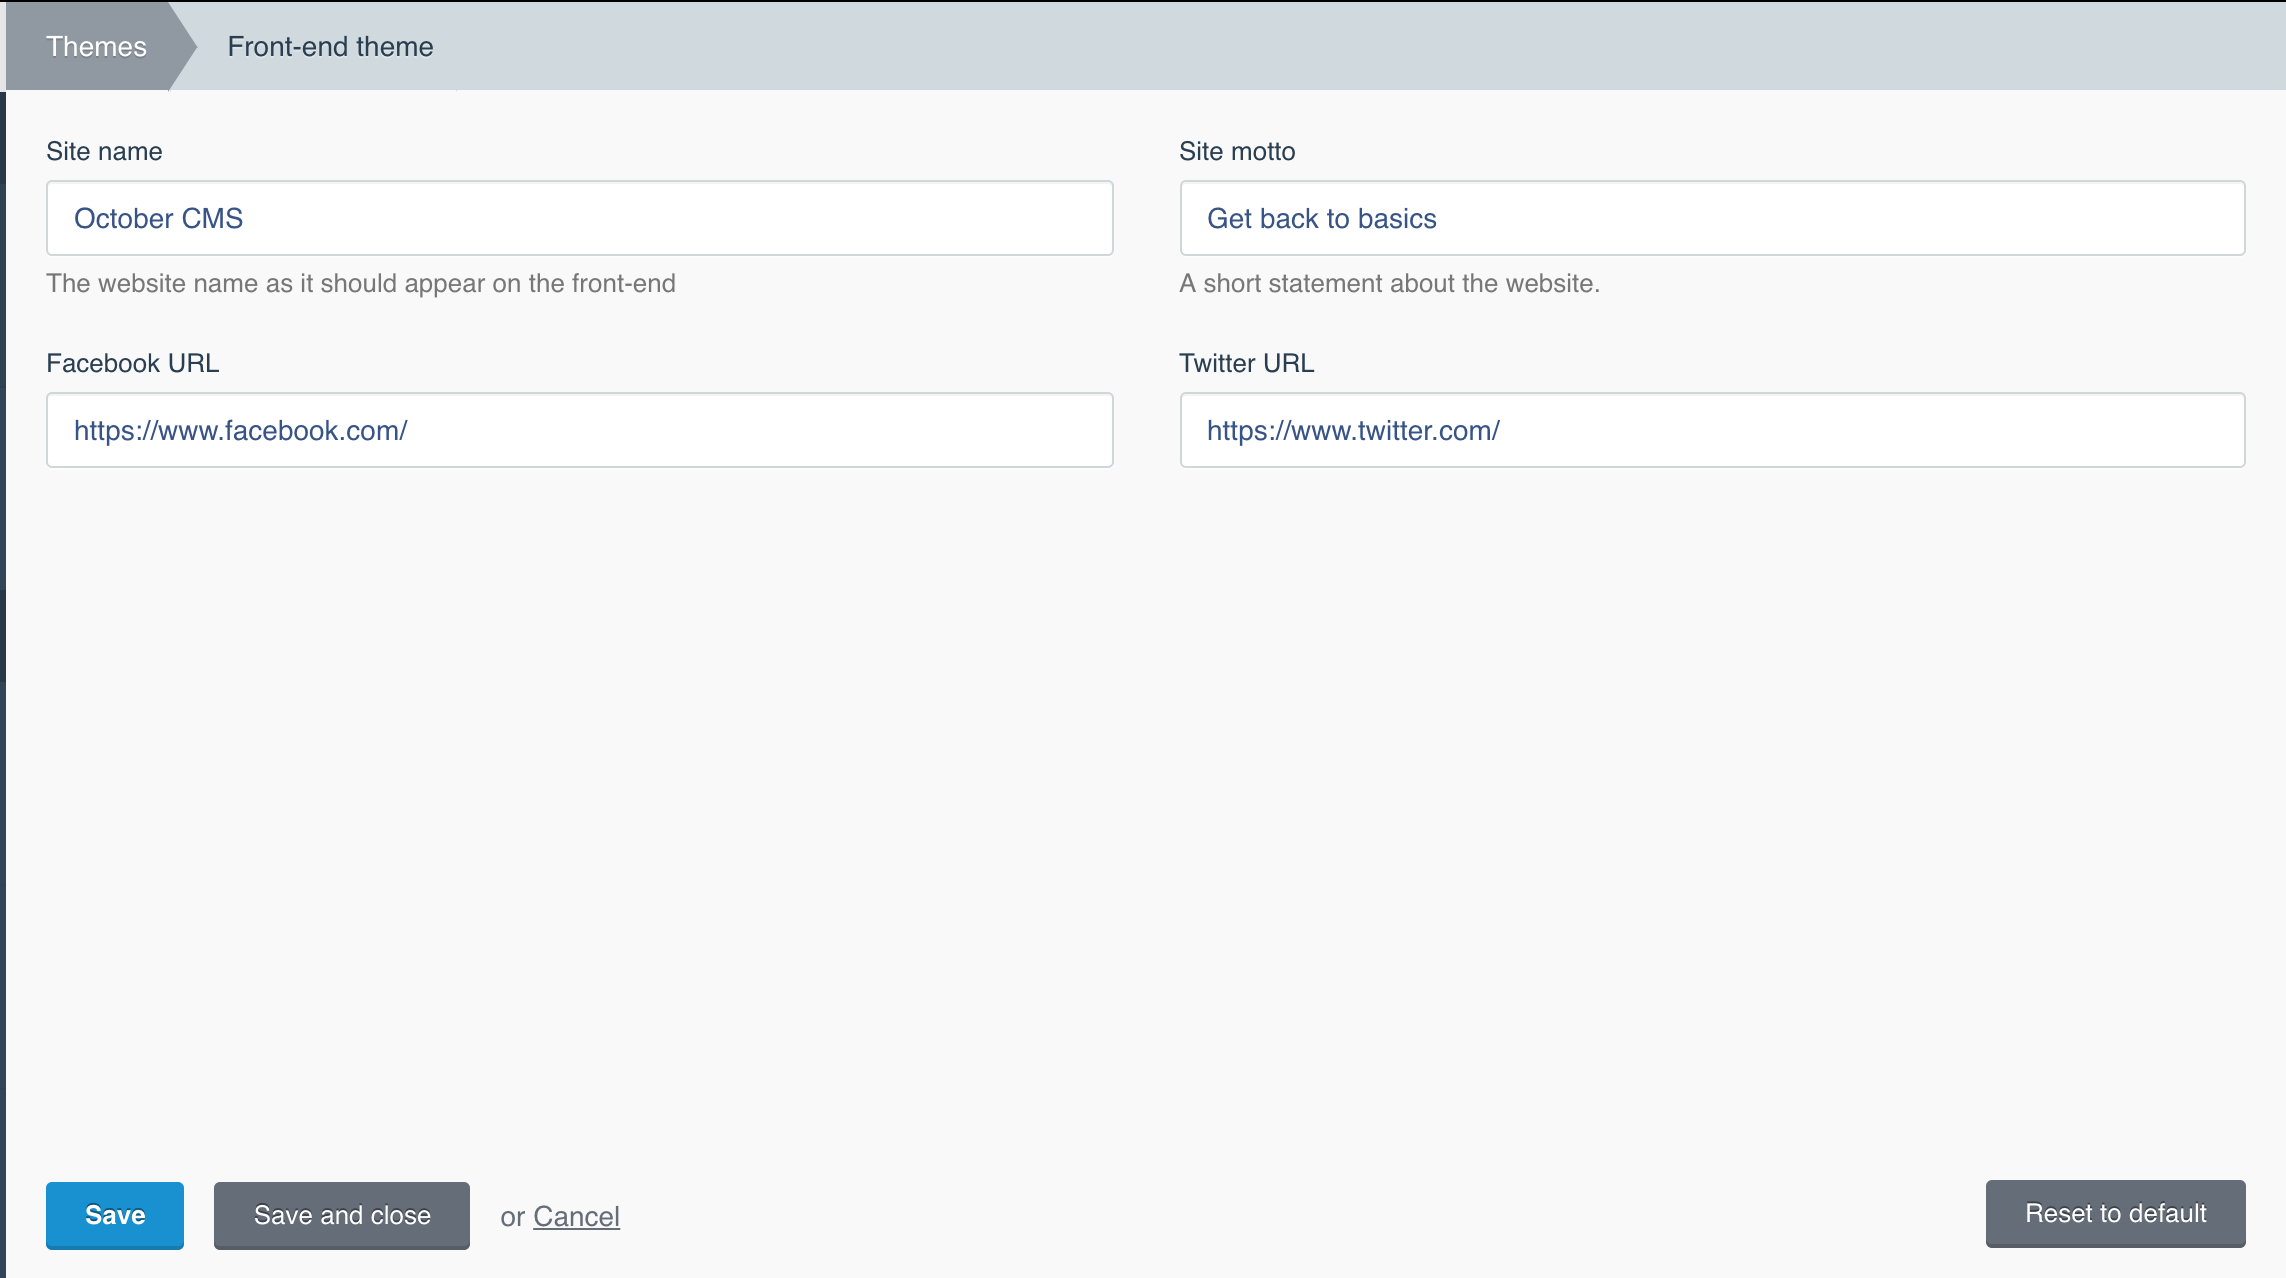The height and width of the screenshot is (1278, 2286).
Task: Go back to Themes breadcrumb
Action: coord(96,47)
